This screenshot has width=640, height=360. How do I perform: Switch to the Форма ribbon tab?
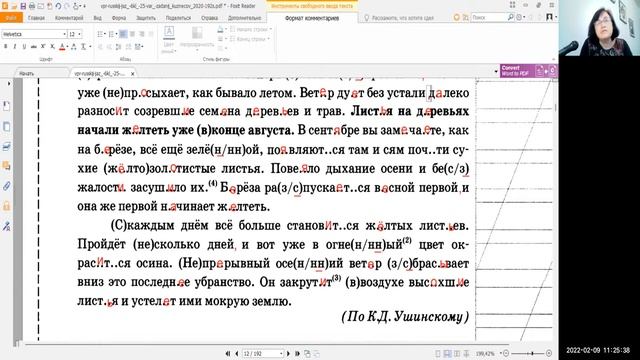pos(119,18)
